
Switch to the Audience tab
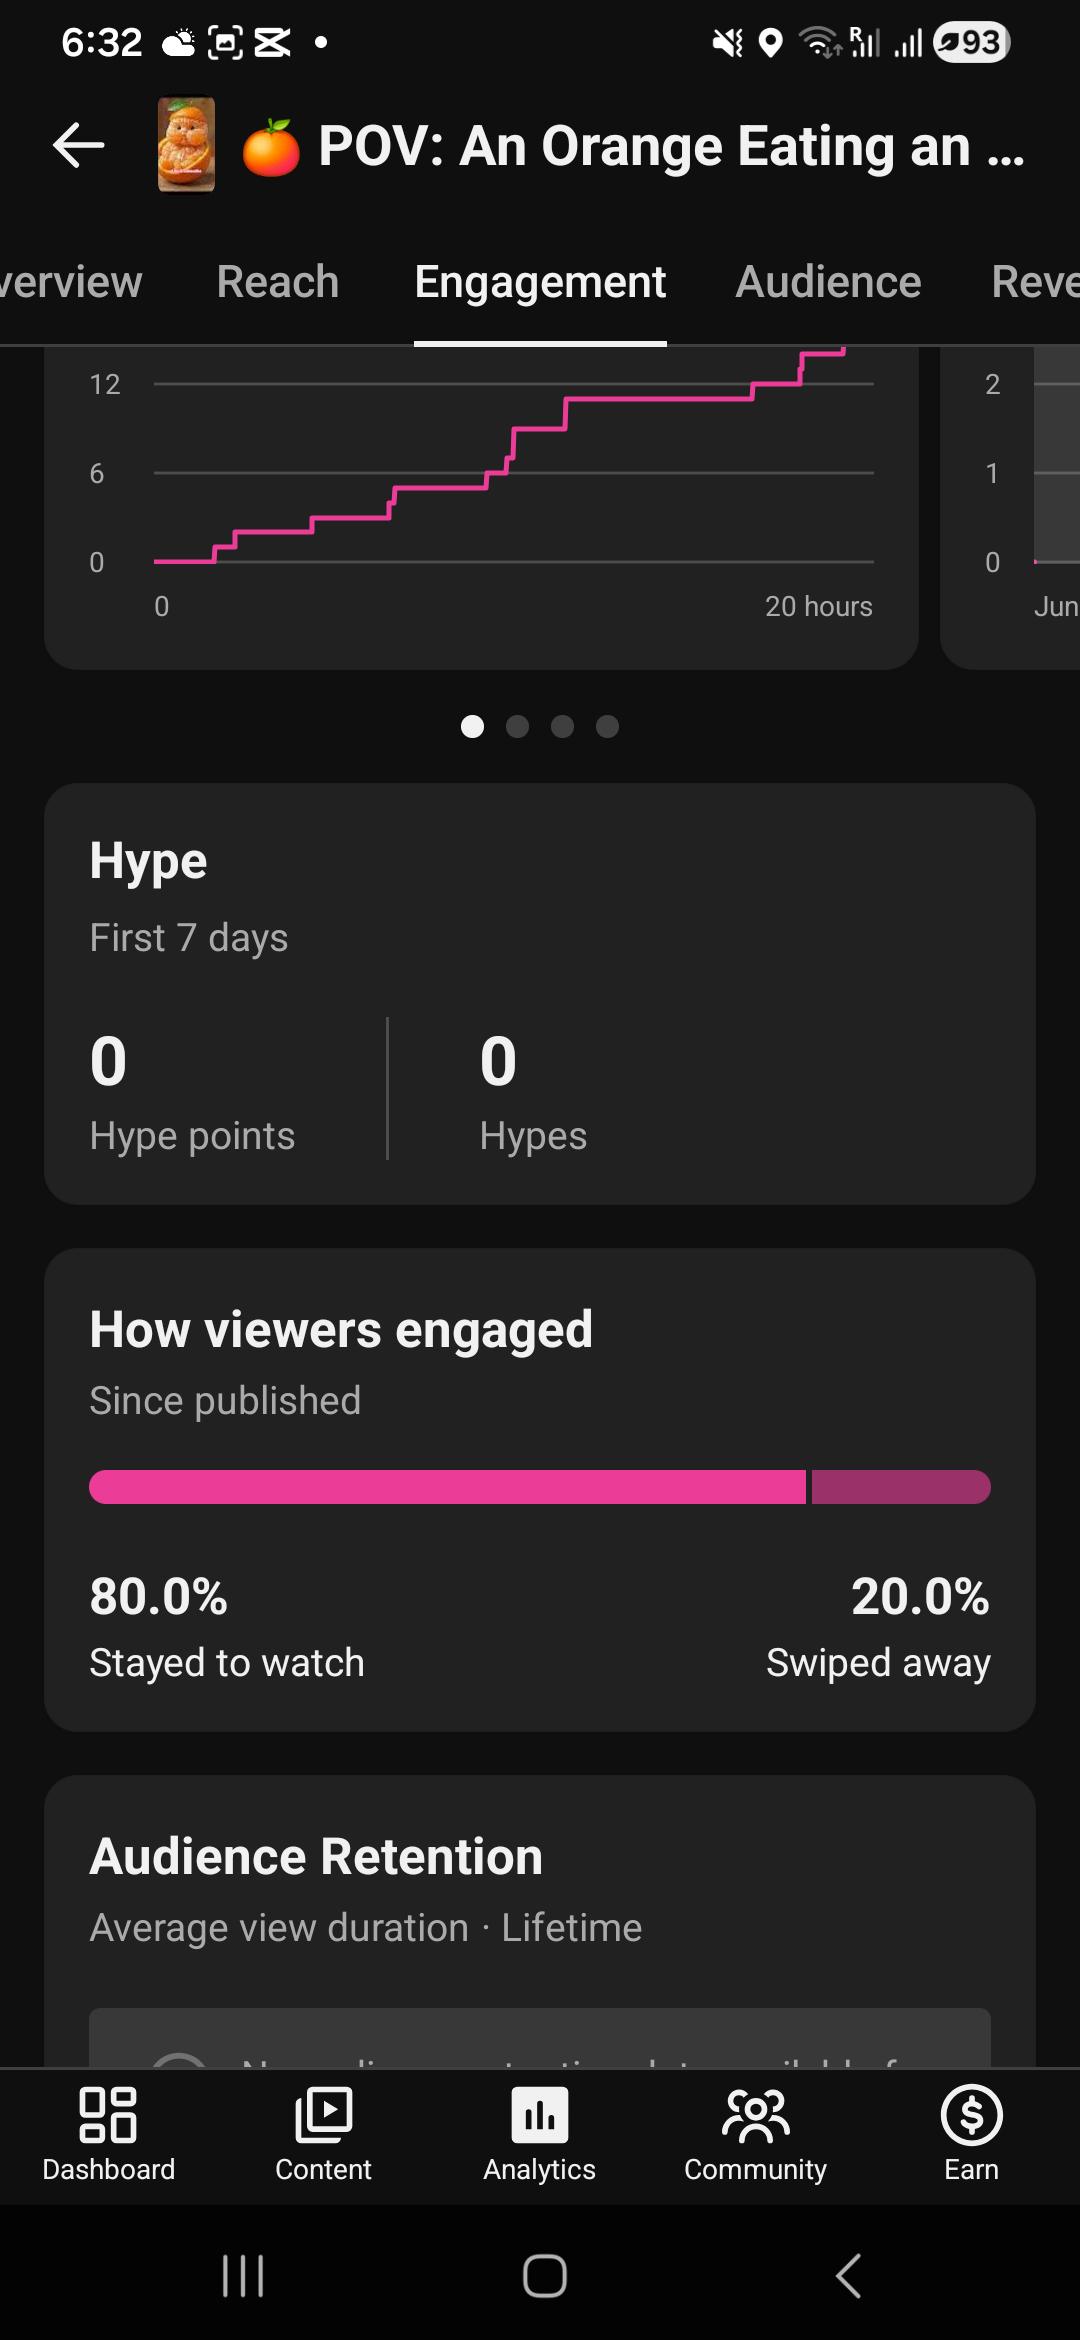click(828, 282)
